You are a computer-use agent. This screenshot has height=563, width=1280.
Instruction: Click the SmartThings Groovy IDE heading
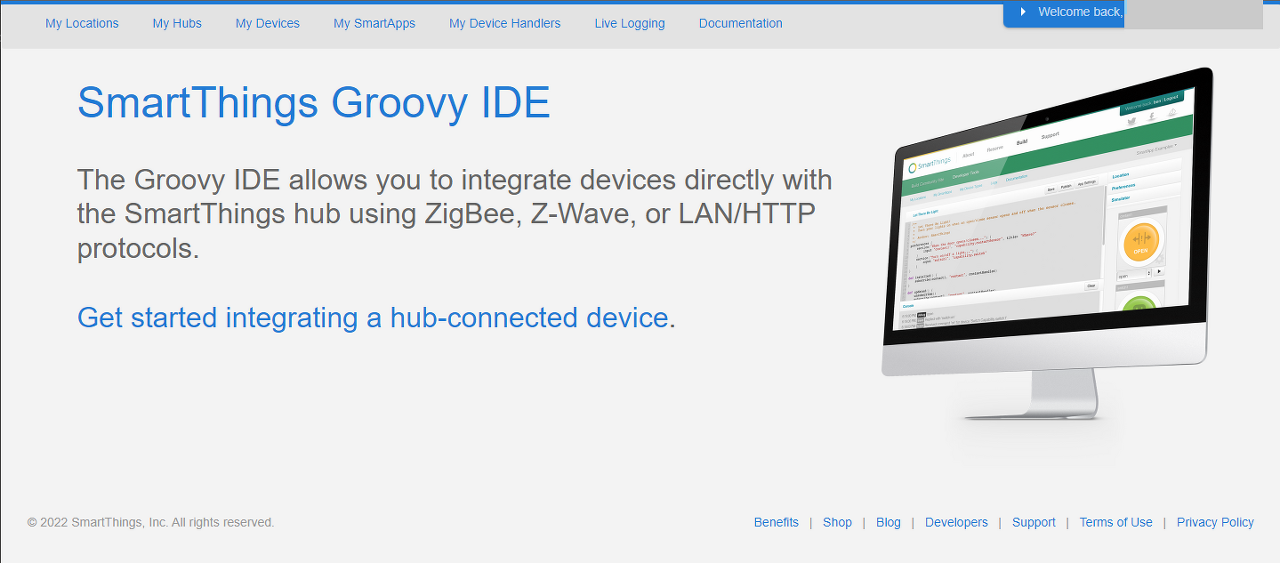314,103
